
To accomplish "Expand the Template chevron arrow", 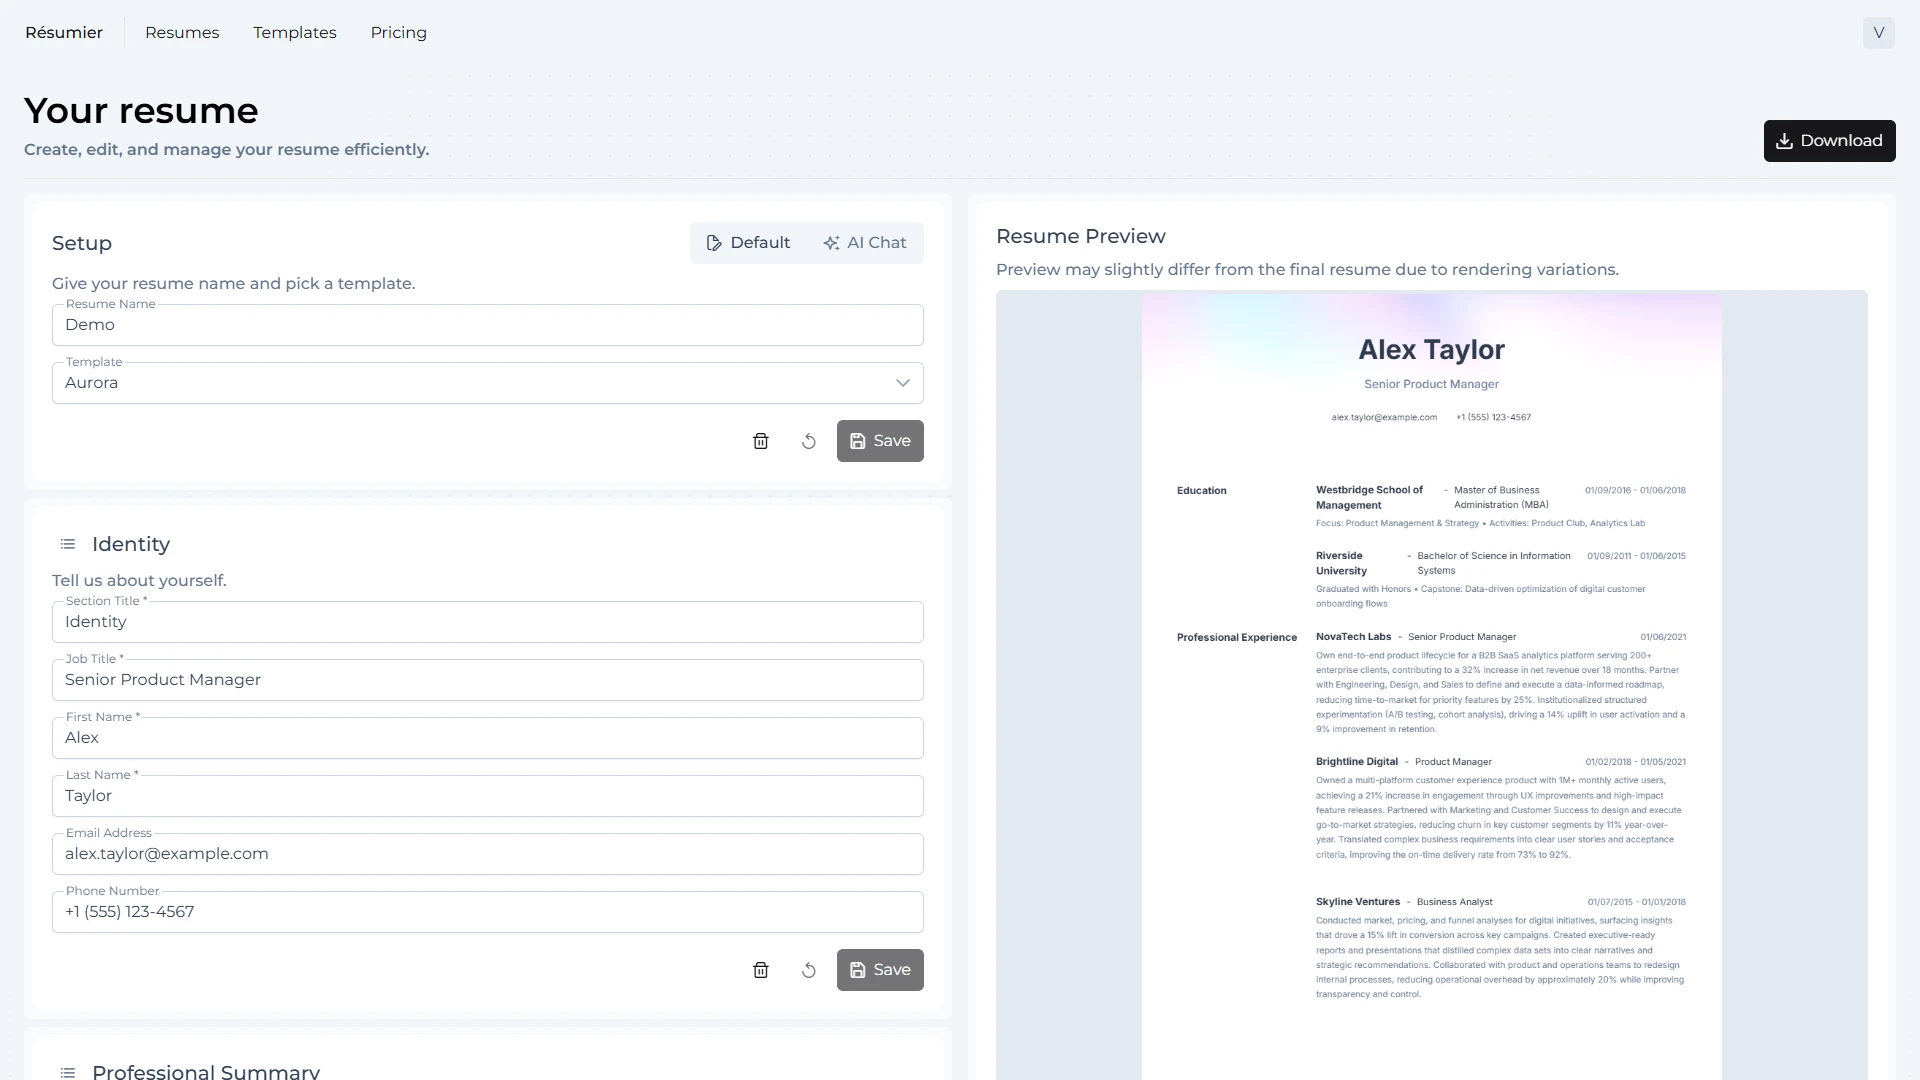I will click(x=902, y=383).
